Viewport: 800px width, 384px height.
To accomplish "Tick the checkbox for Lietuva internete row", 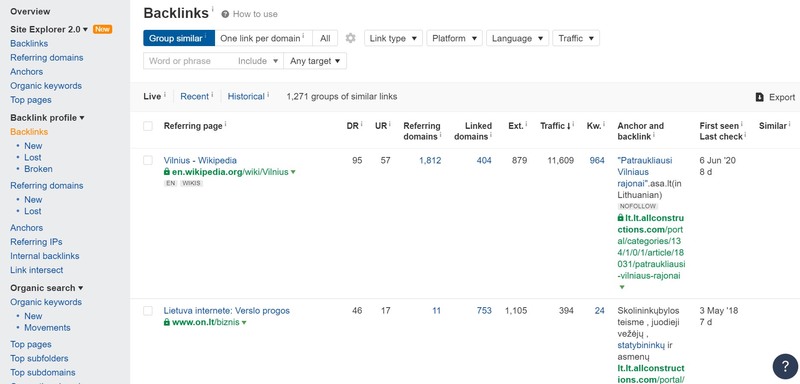I will pos(148,311).
